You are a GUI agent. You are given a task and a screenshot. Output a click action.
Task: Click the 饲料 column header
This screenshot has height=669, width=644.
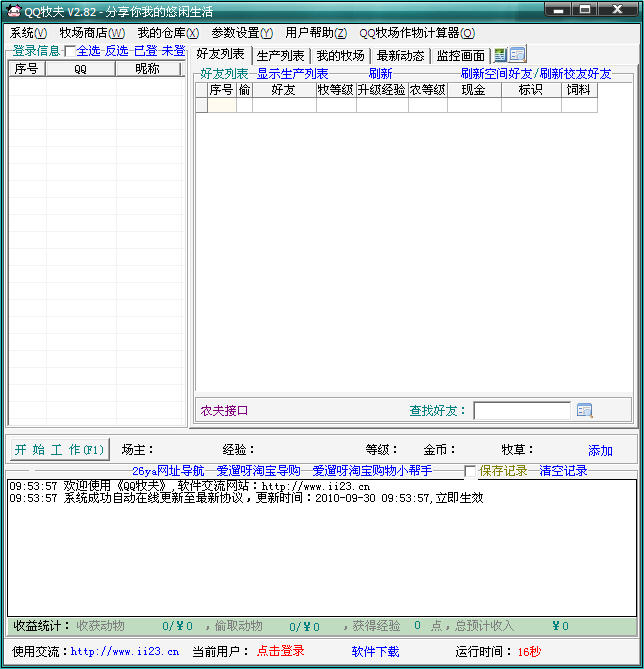coord(579,90)
